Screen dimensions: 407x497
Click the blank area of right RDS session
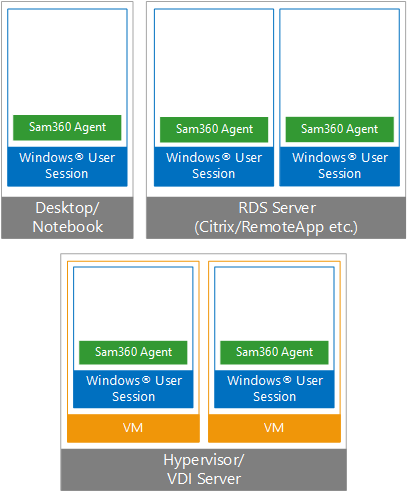point(340,63)
